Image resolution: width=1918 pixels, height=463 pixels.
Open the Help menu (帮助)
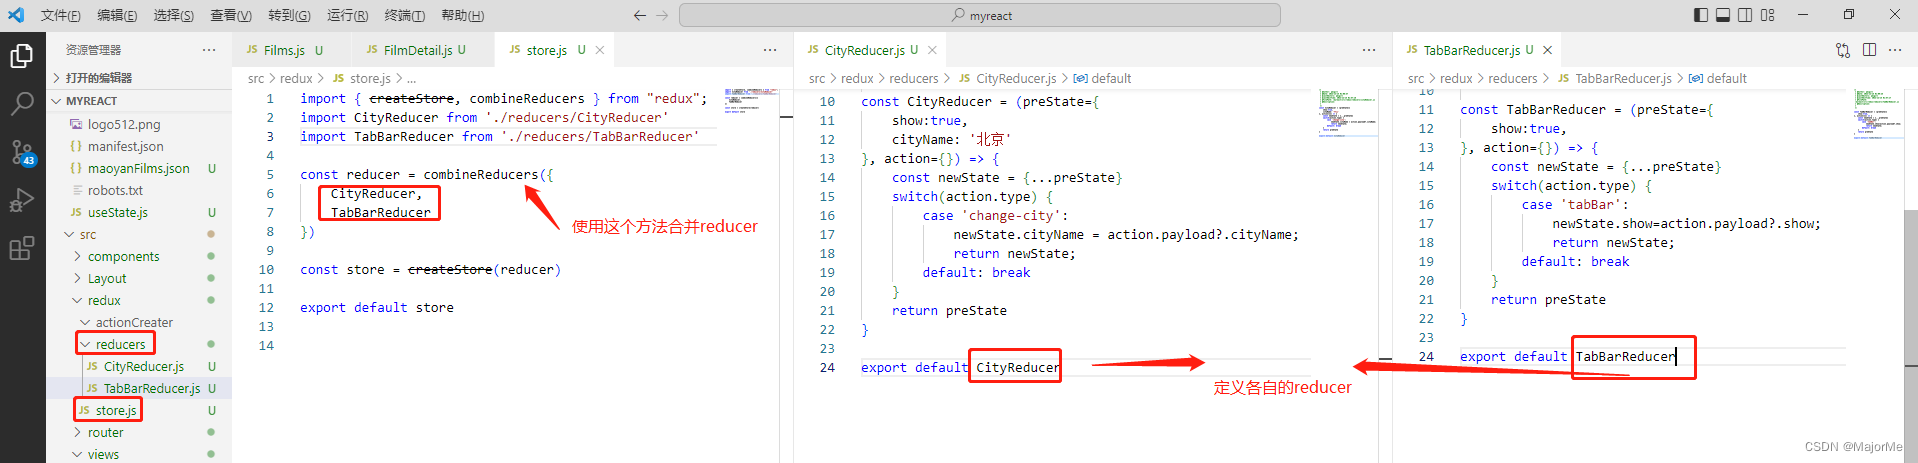pyautogui.click(x=463, y=15)
